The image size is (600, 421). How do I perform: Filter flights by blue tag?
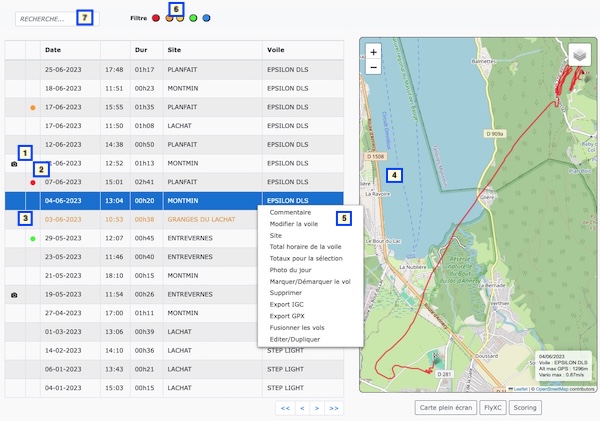pyautogui.click(x=206, y=18)
